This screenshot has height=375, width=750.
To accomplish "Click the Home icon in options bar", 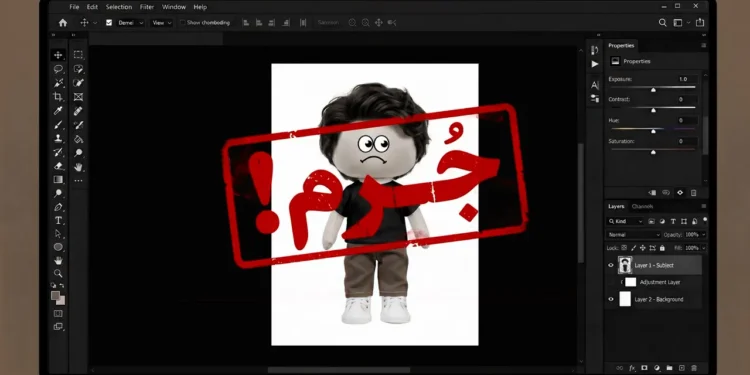I will point(63,22).
